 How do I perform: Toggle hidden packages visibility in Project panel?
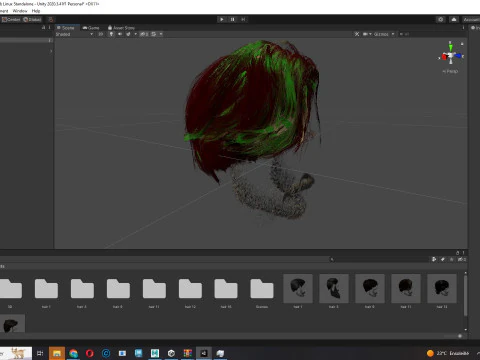(x=462, y=259)
